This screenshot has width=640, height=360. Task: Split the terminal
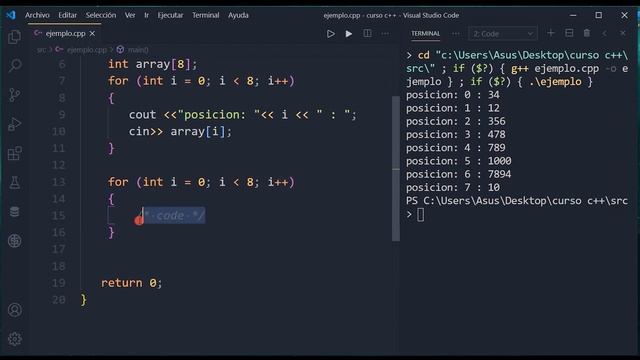coord(569,33)
